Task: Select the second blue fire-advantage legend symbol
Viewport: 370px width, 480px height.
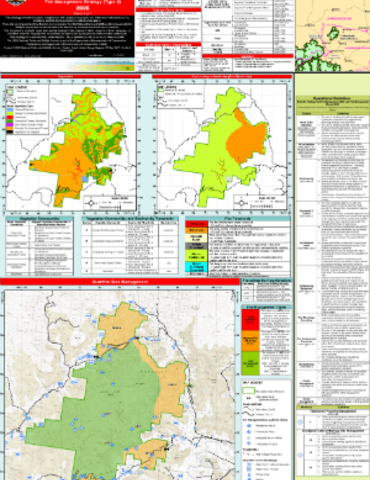Action: [249, 432]
